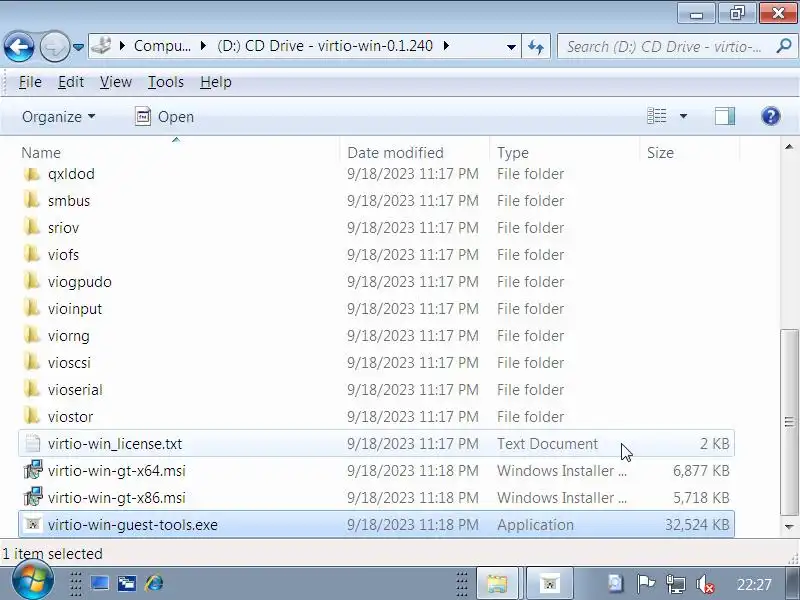Refresh the folder view
Screen dimensions: 800x600
(536, 47)
